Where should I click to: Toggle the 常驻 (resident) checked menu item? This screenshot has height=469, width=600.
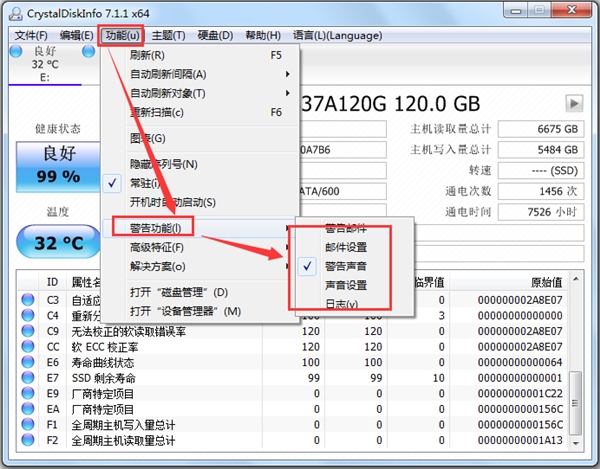click(200, 183)
